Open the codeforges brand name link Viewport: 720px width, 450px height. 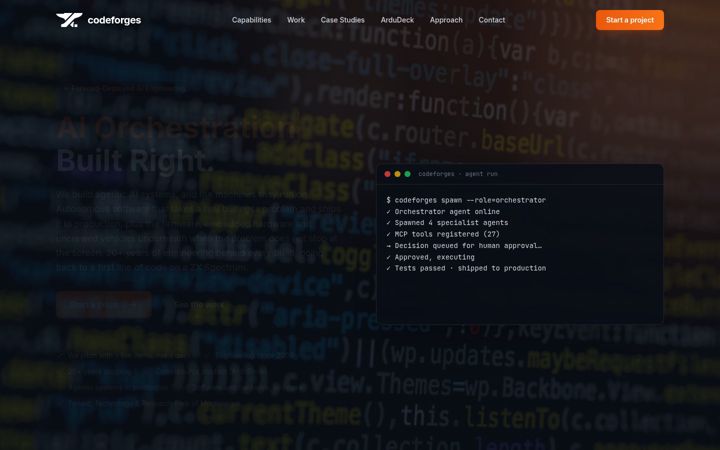114,20
